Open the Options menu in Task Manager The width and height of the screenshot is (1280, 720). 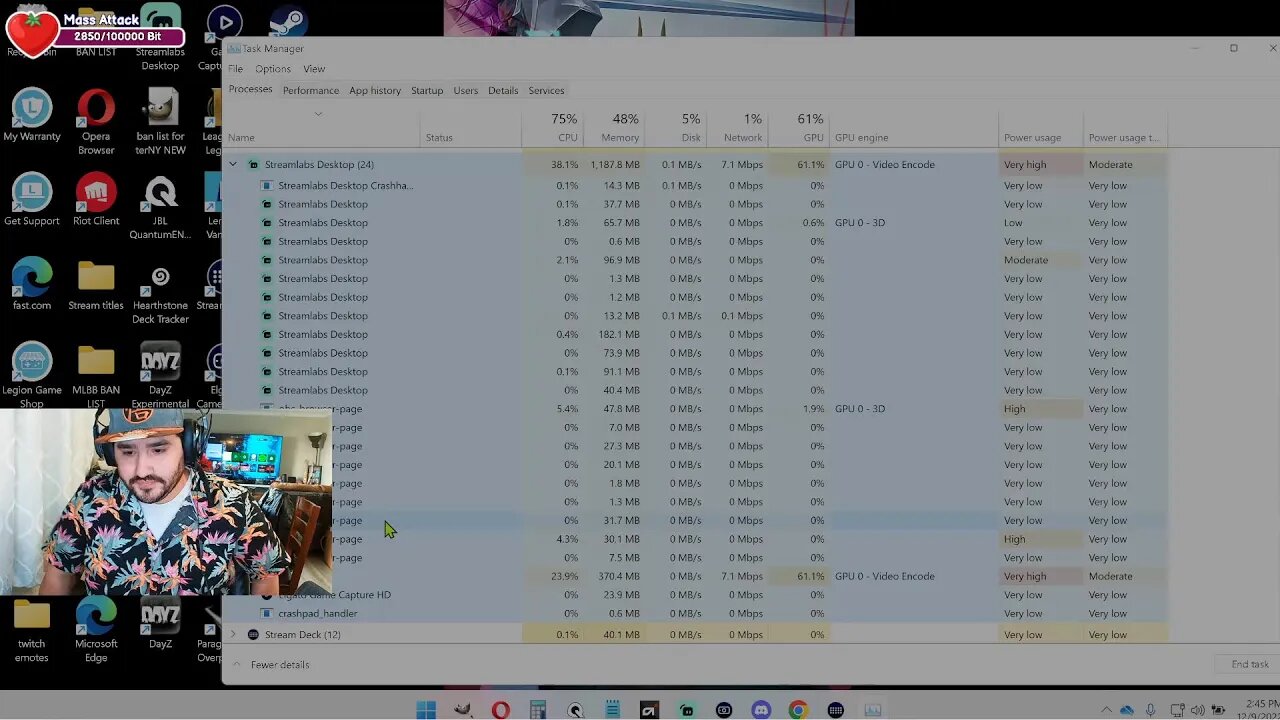pyautogui.click(x=272, y=69)
